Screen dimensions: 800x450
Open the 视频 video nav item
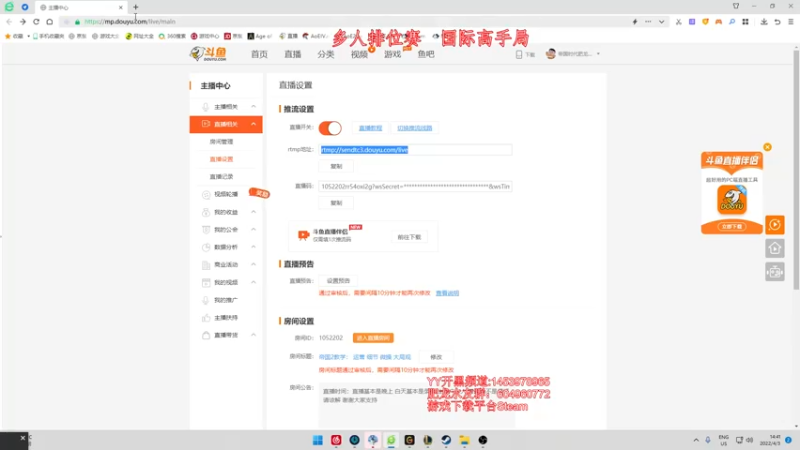pos(359,54)
